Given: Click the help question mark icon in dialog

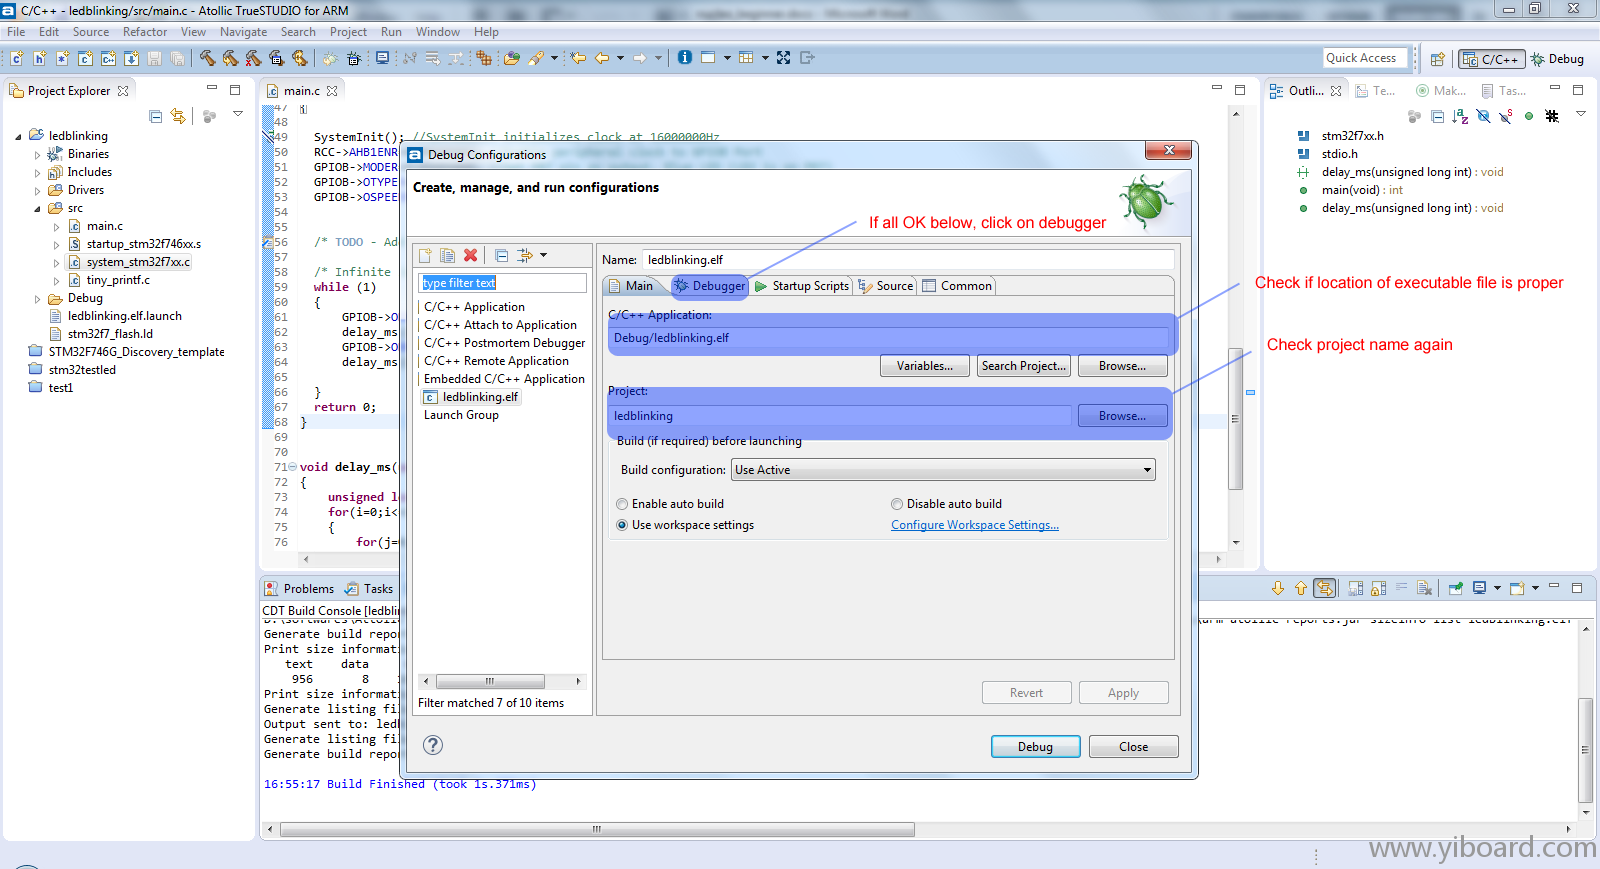Looking at the screenshot, I should [432, 745].
